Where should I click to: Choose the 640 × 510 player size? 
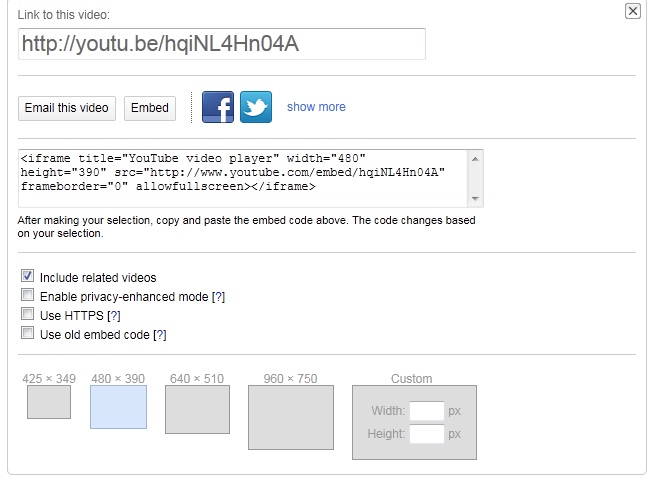(x=197, y=409)
